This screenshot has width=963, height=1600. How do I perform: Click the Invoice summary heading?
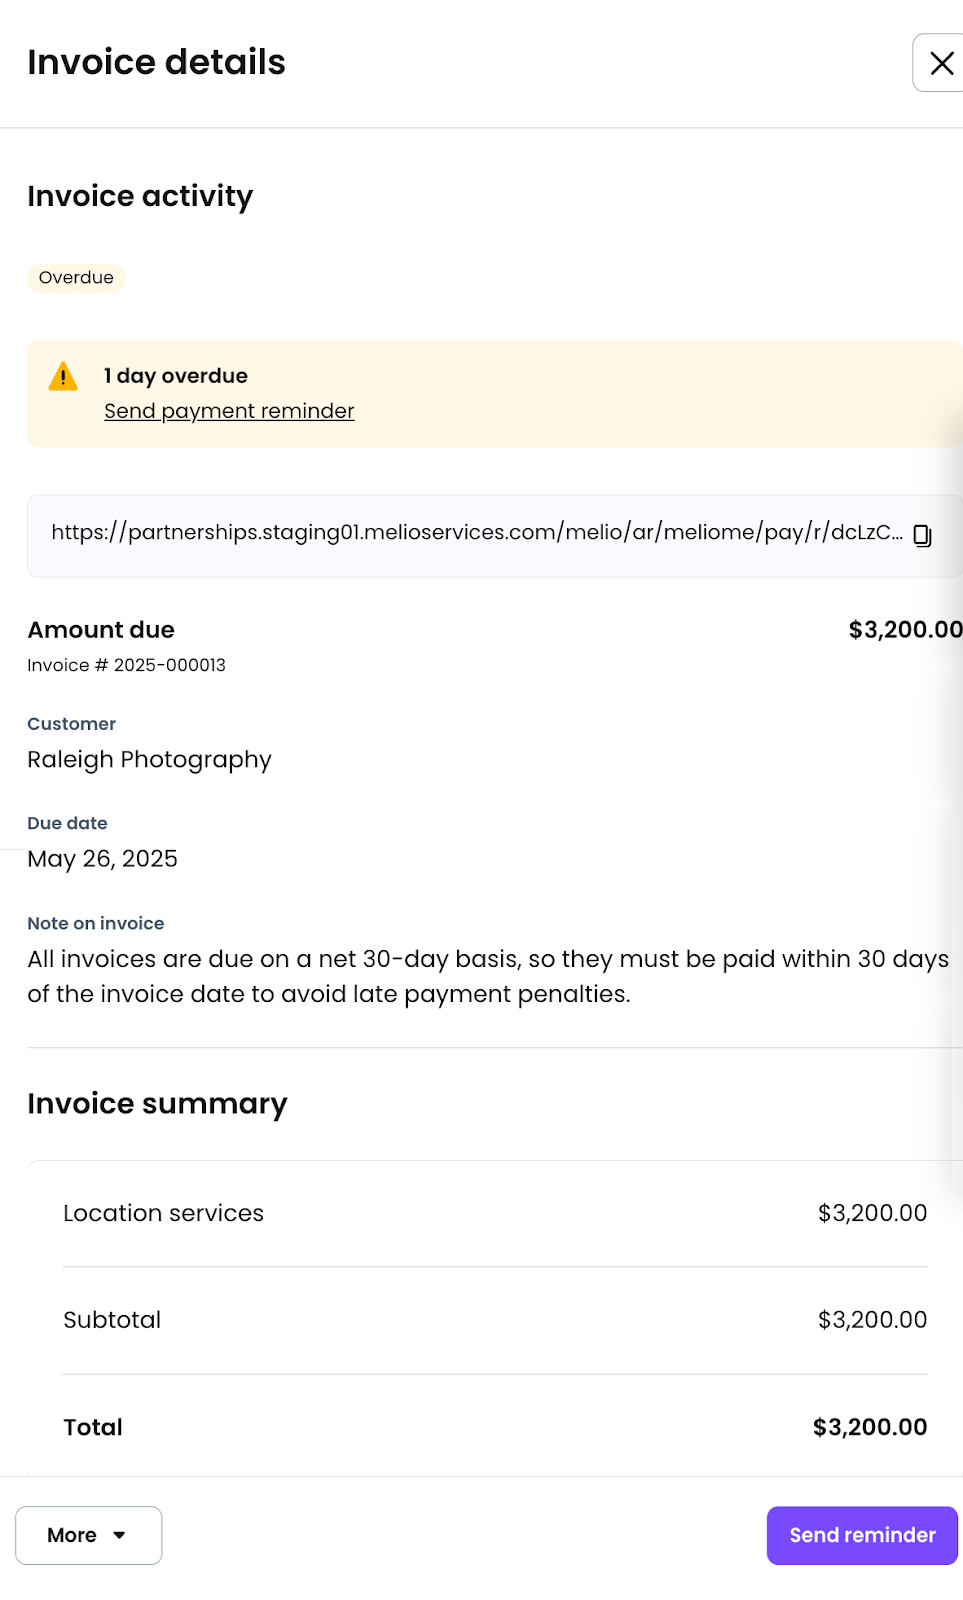(157, 1104)
